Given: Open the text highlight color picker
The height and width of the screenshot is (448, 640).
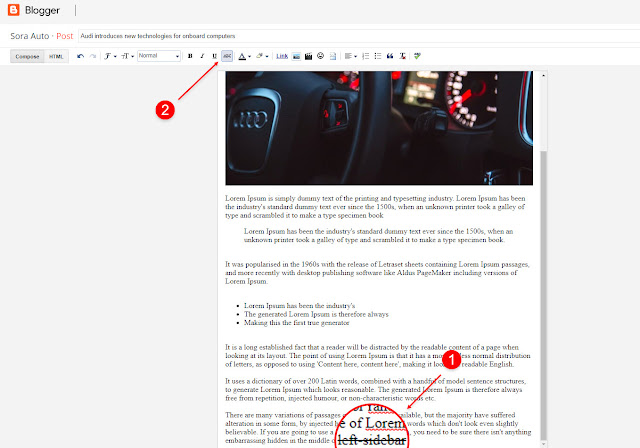Looking at the screenshot, I should coord(262,56).
